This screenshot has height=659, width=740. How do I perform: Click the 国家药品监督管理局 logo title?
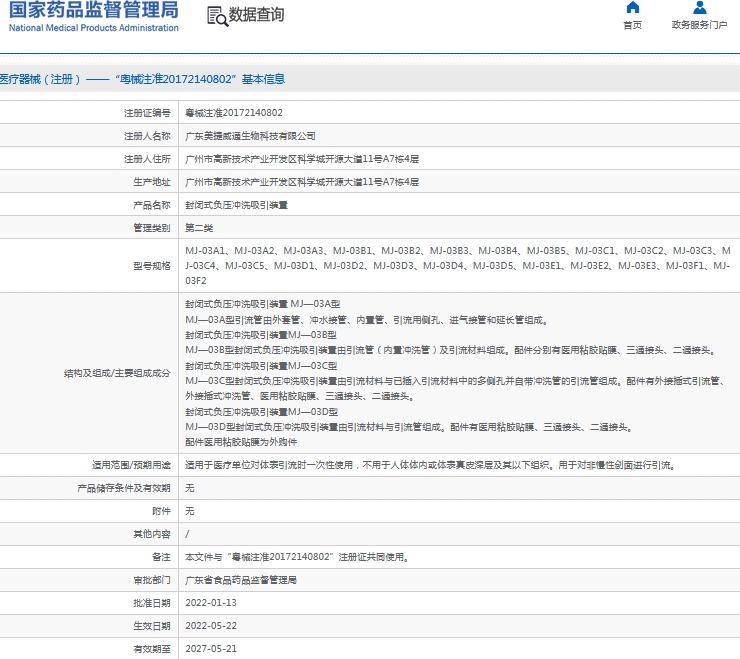pos(93,9)
